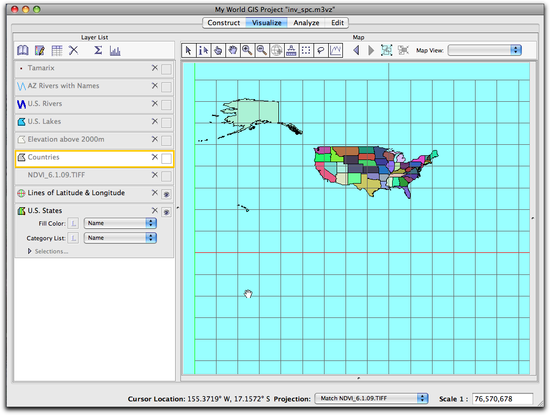The width and height of the screenshot is (550, 415).
Task: Open the Projection dropdown menu
Action: (371, 399)
